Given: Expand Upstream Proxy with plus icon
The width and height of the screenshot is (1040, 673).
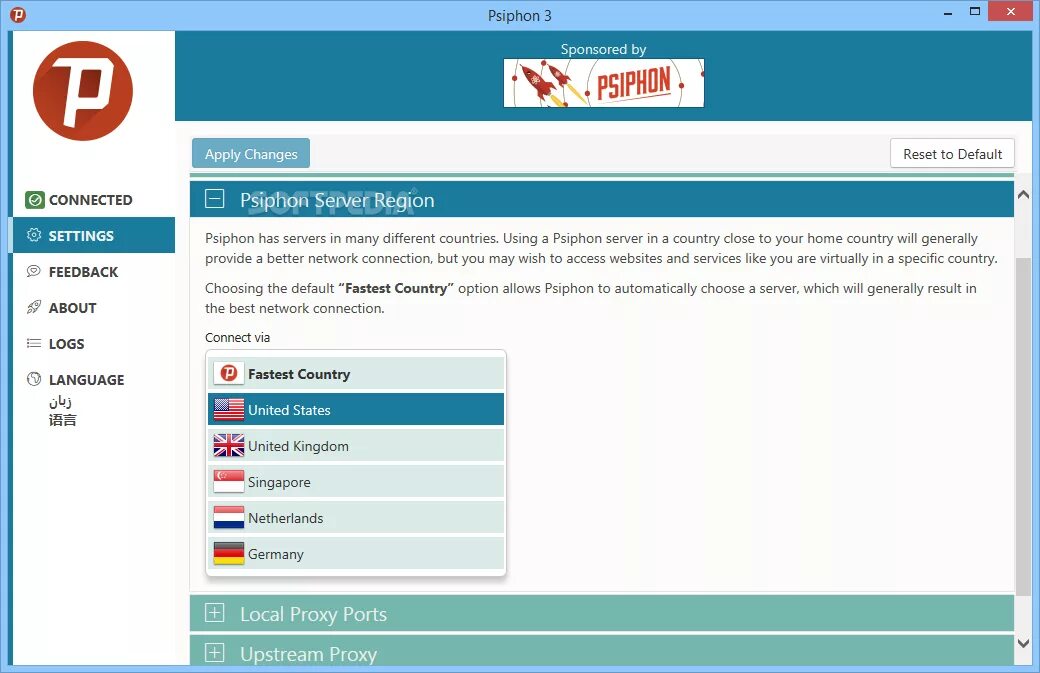Looking at the screenshot, I should tap(214, 652).
